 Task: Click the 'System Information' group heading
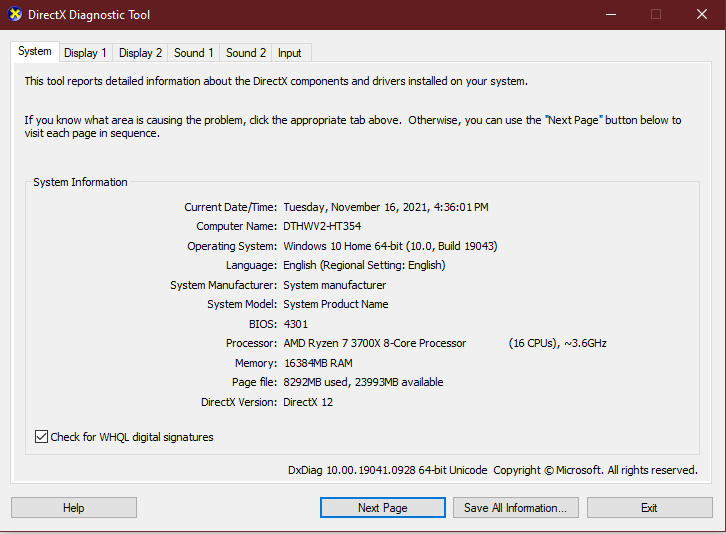coord(80,182)
